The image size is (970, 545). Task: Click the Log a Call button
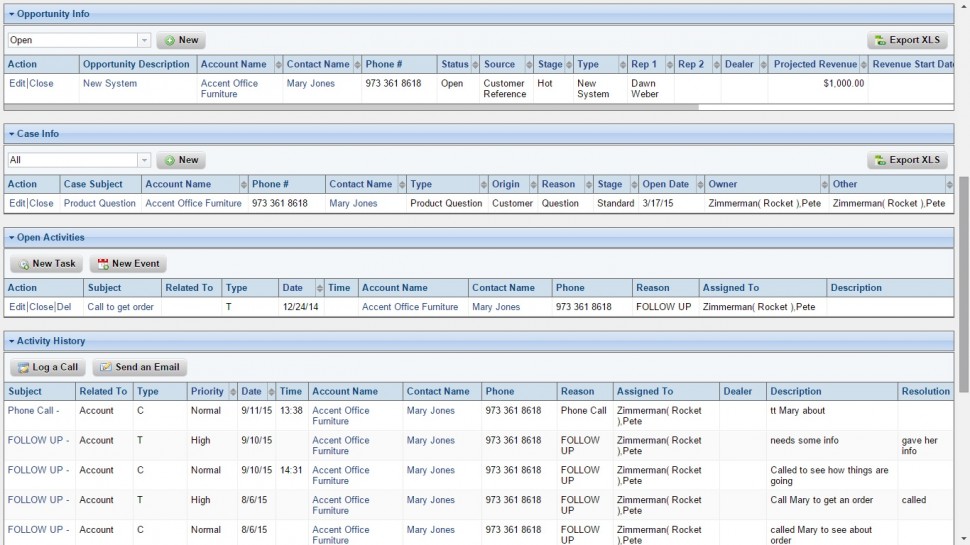[x=48, y=367]
